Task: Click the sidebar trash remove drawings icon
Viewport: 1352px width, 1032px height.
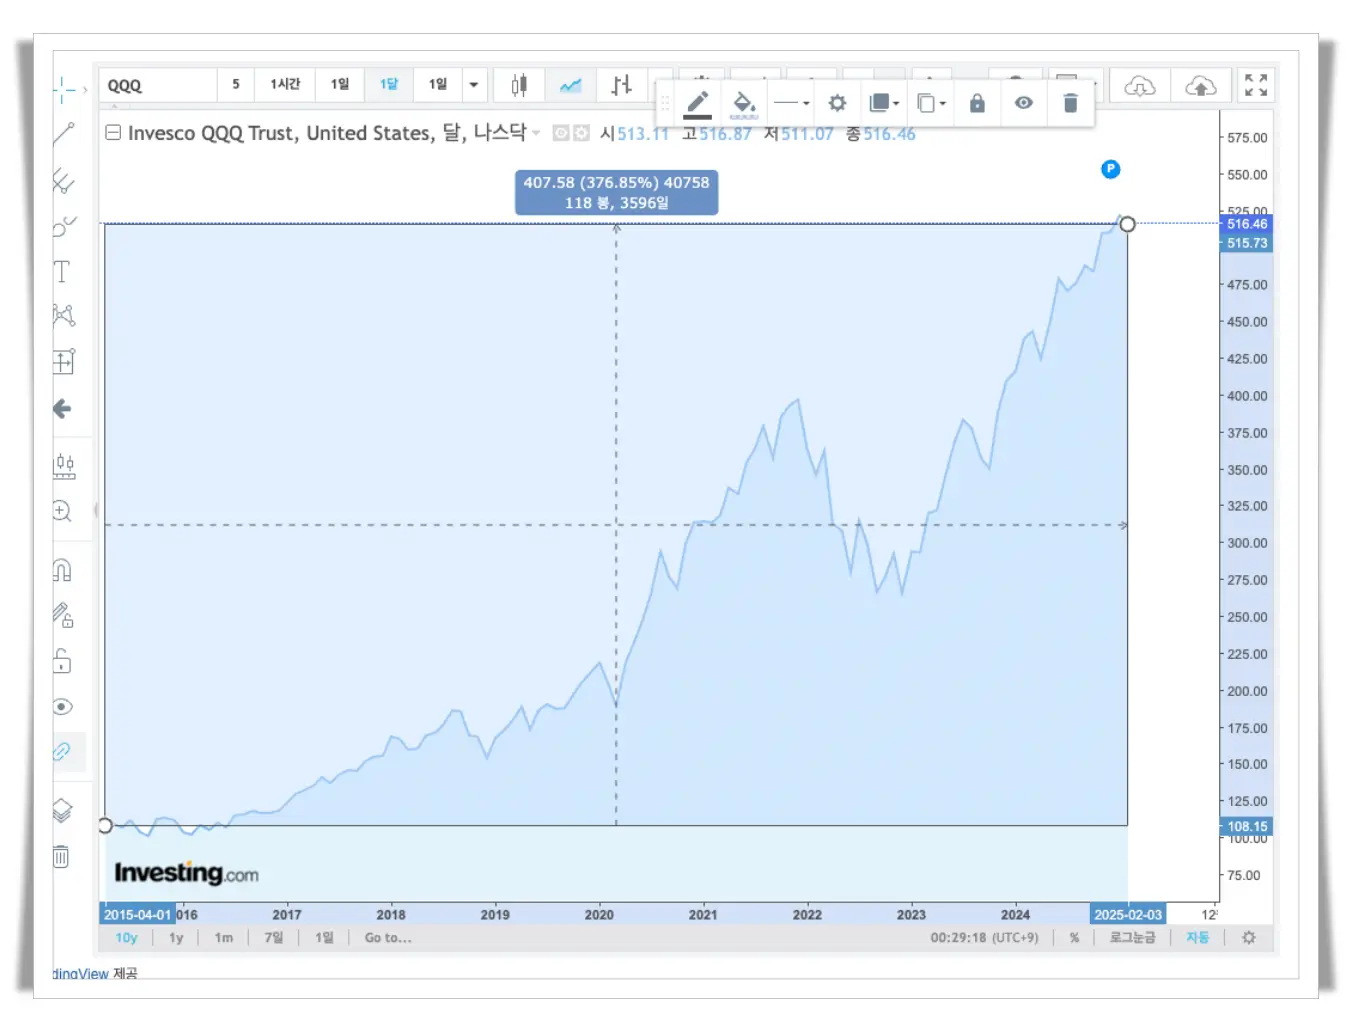Action: [x=61, y=856]
